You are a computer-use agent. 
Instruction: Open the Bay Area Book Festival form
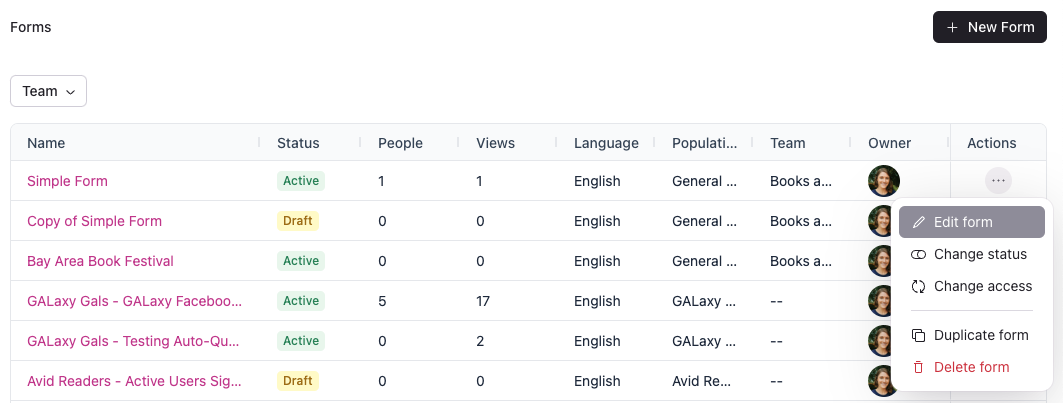point(100,261)
